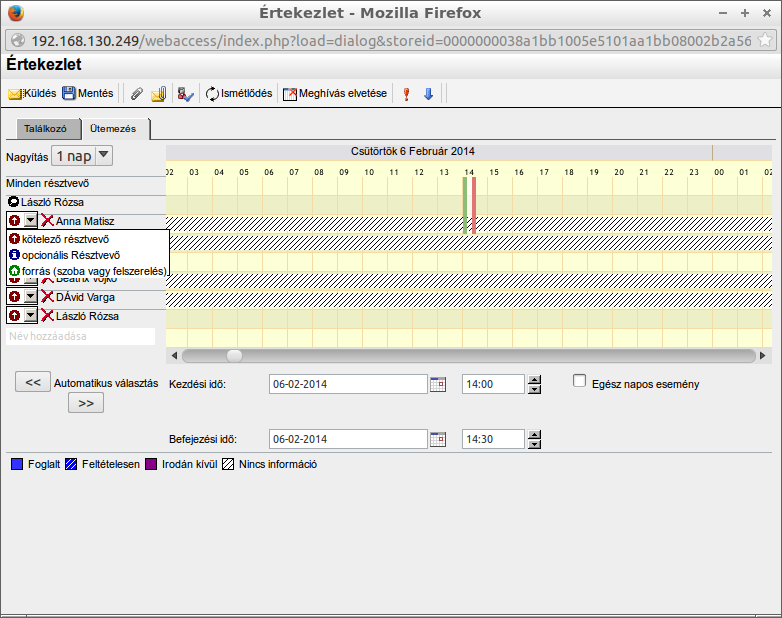The height and width of the screenshot is (618, 782).
Task: Click the Ismétlődés toolbar label
Action: [246, 93]
